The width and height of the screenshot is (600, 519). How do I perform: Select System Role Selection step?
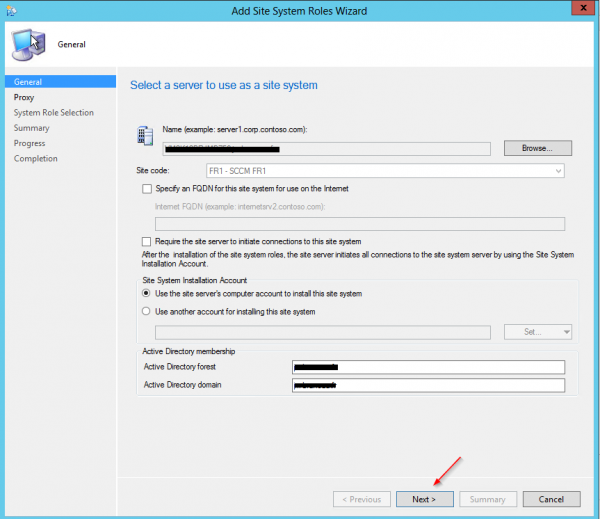click(54, 113)
